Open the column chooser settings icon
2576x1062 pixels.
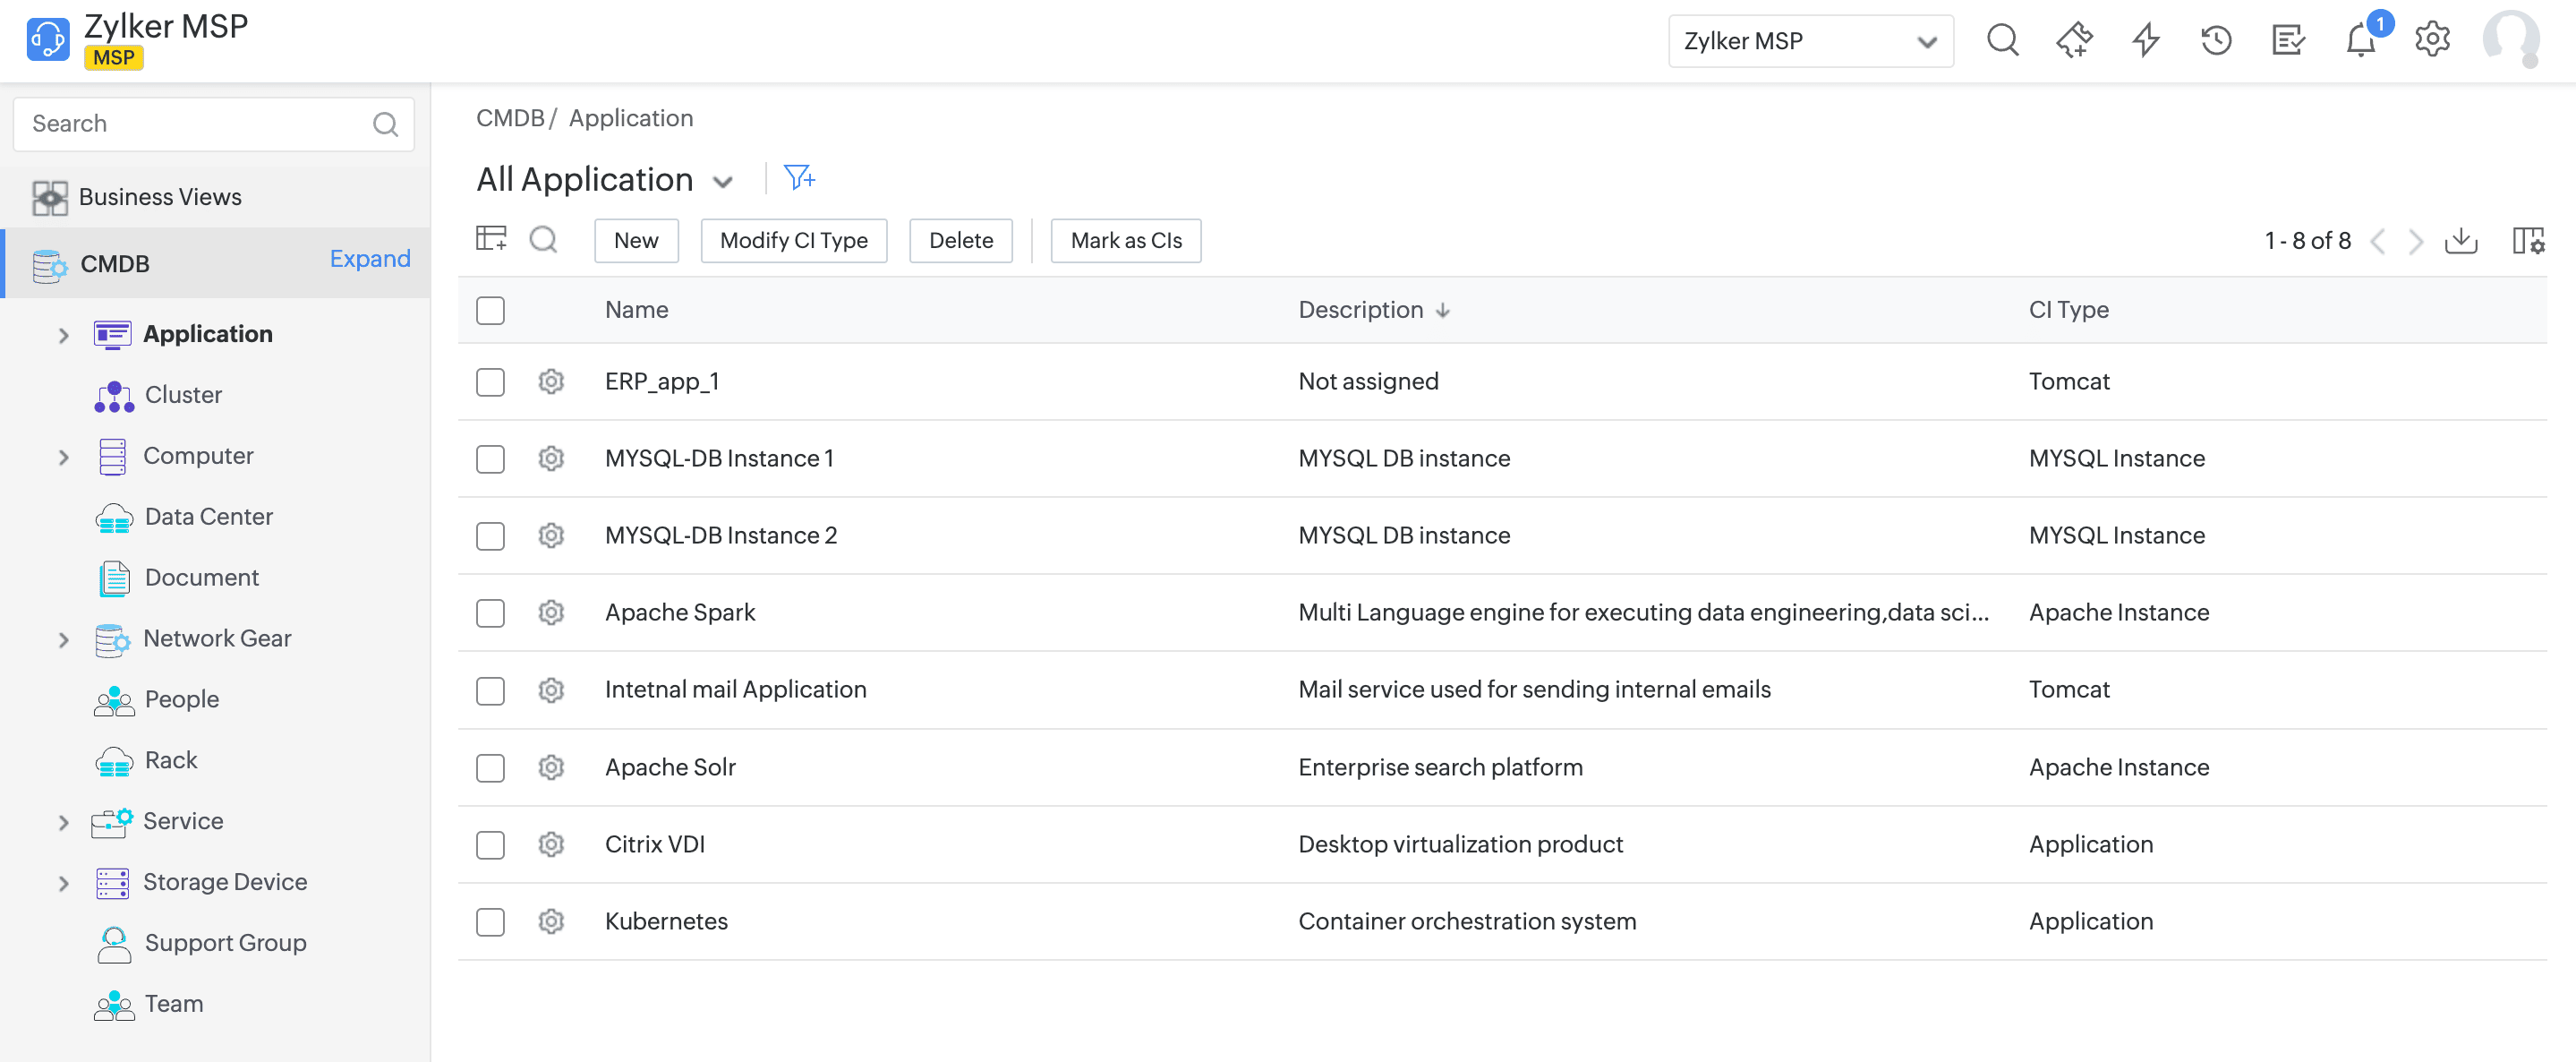pyautogui.click(x=2527, y=241)
